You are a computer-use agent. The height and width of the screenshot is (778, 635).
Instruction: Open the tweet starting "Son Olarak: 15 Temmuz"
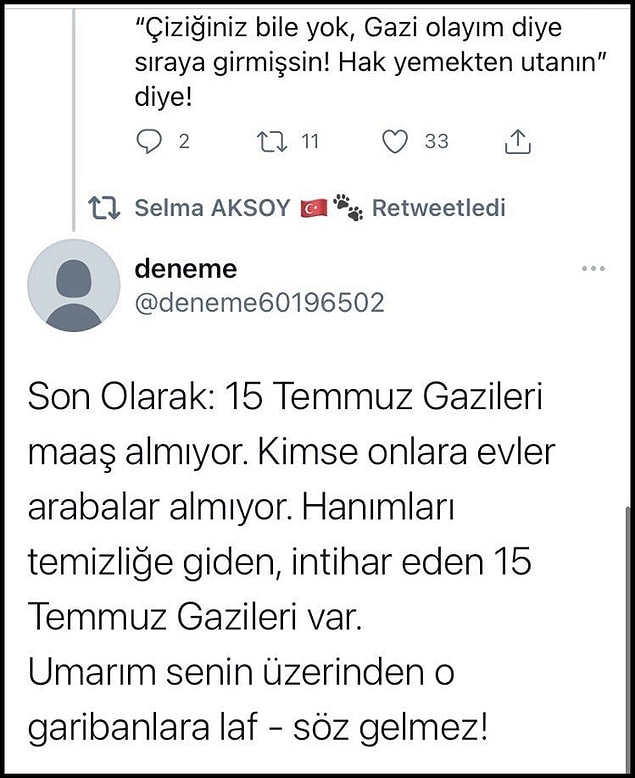(291, 563)
